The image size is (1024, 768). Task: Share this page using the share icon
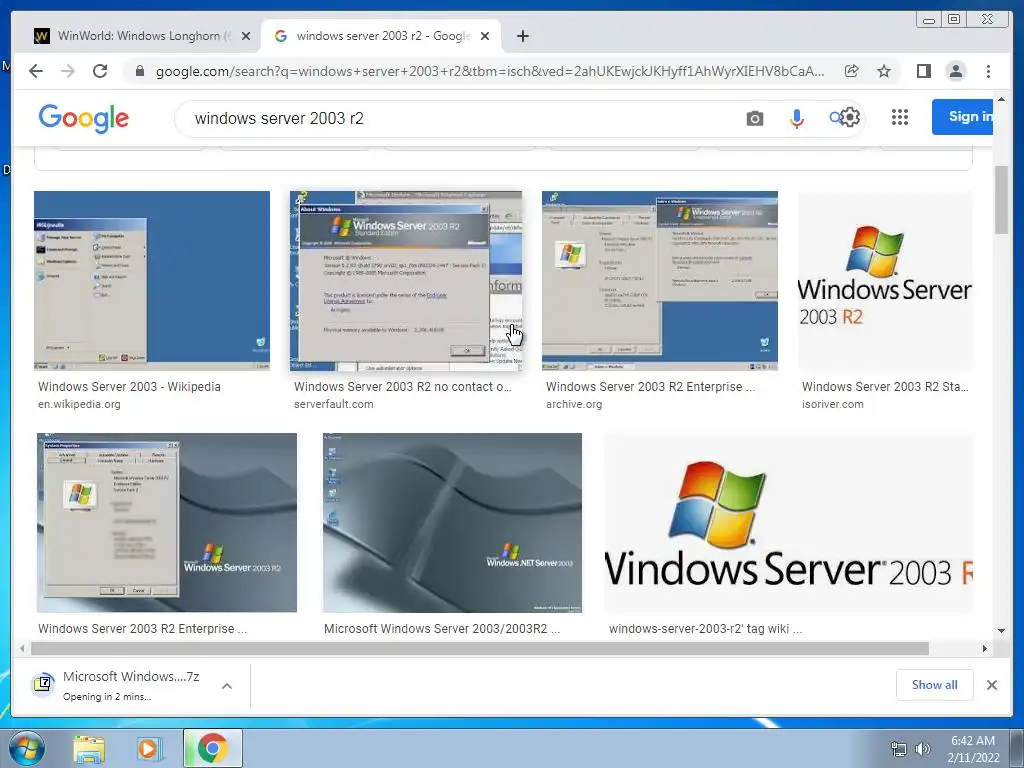(x=852, y=71)
